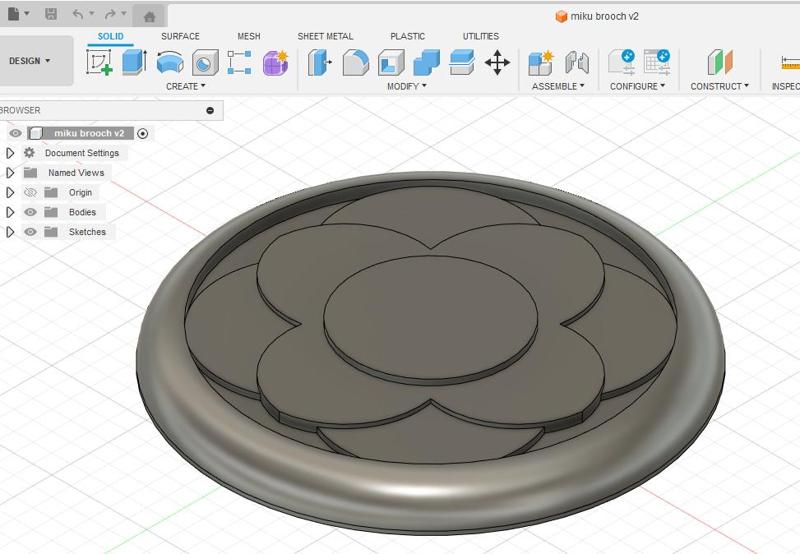Select the Revolve tool
Viewport: 800px width, 554px height.
tap(170, 62)
